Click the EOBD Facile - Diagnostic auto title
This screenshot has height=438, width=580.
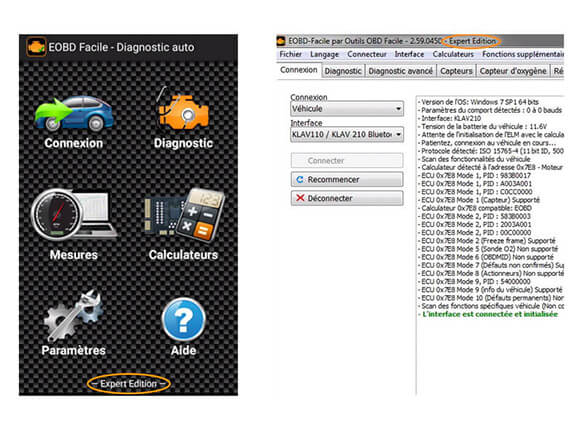click(121, 47)
